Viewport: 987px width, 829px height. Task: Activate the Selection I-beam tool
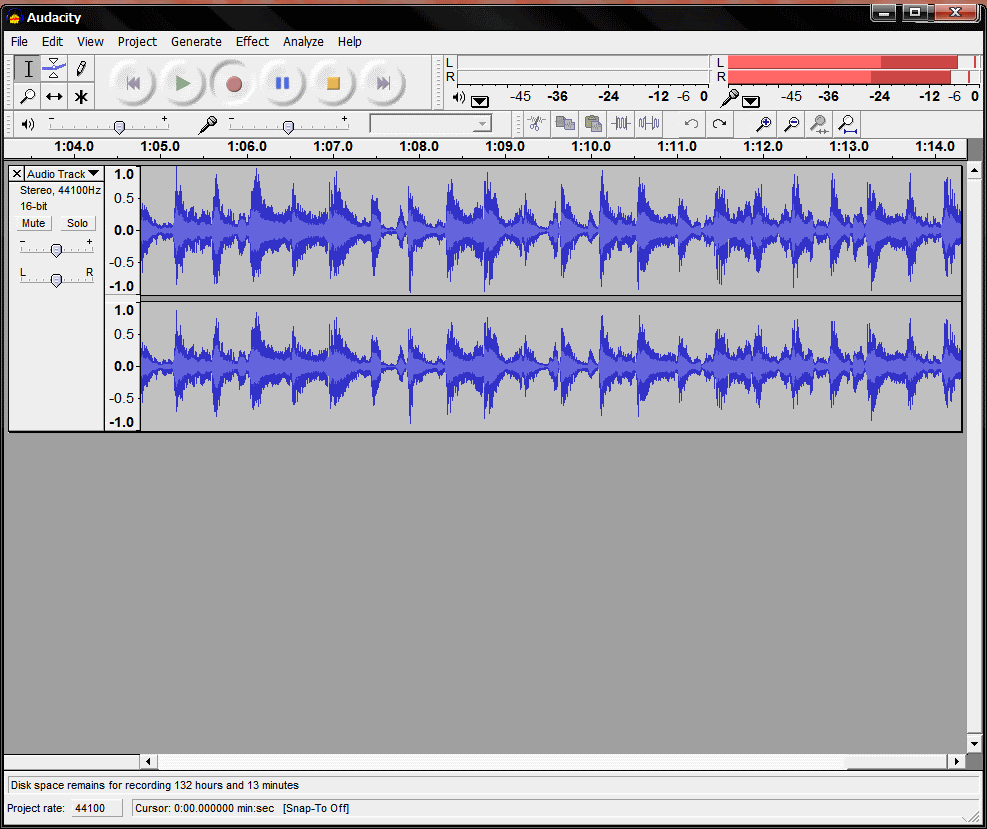click(28, 69)
